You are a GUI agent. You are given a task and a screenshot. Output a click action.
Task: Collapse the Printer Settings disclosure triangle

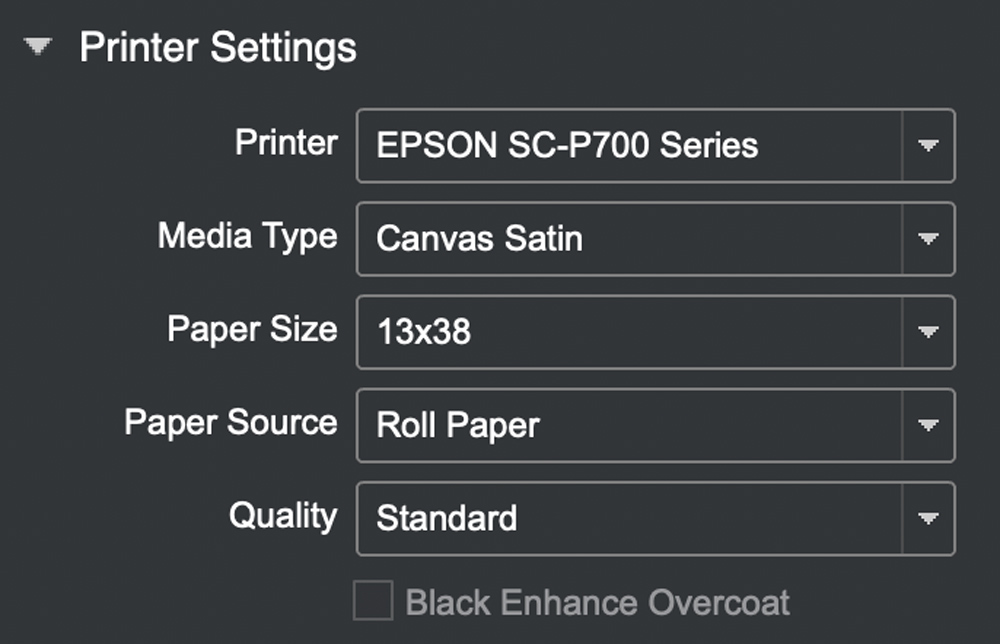[39, 48]
